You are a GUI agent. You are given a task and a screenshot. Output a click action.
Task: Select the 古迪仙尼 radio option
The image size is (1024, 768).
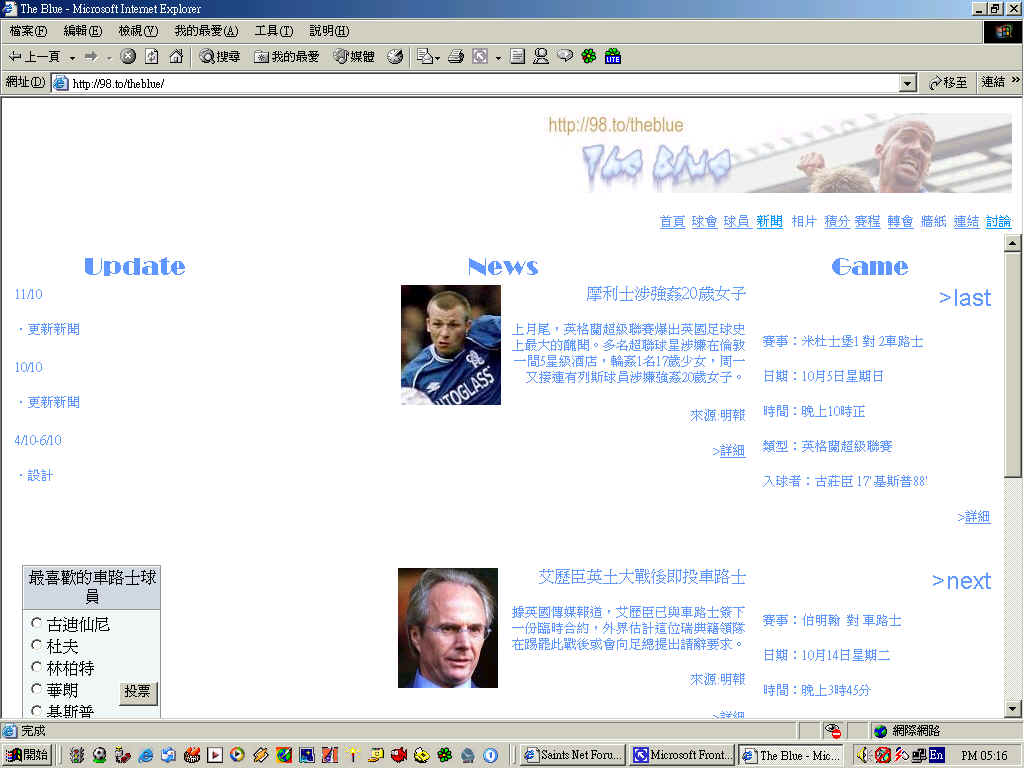point(37,624)
